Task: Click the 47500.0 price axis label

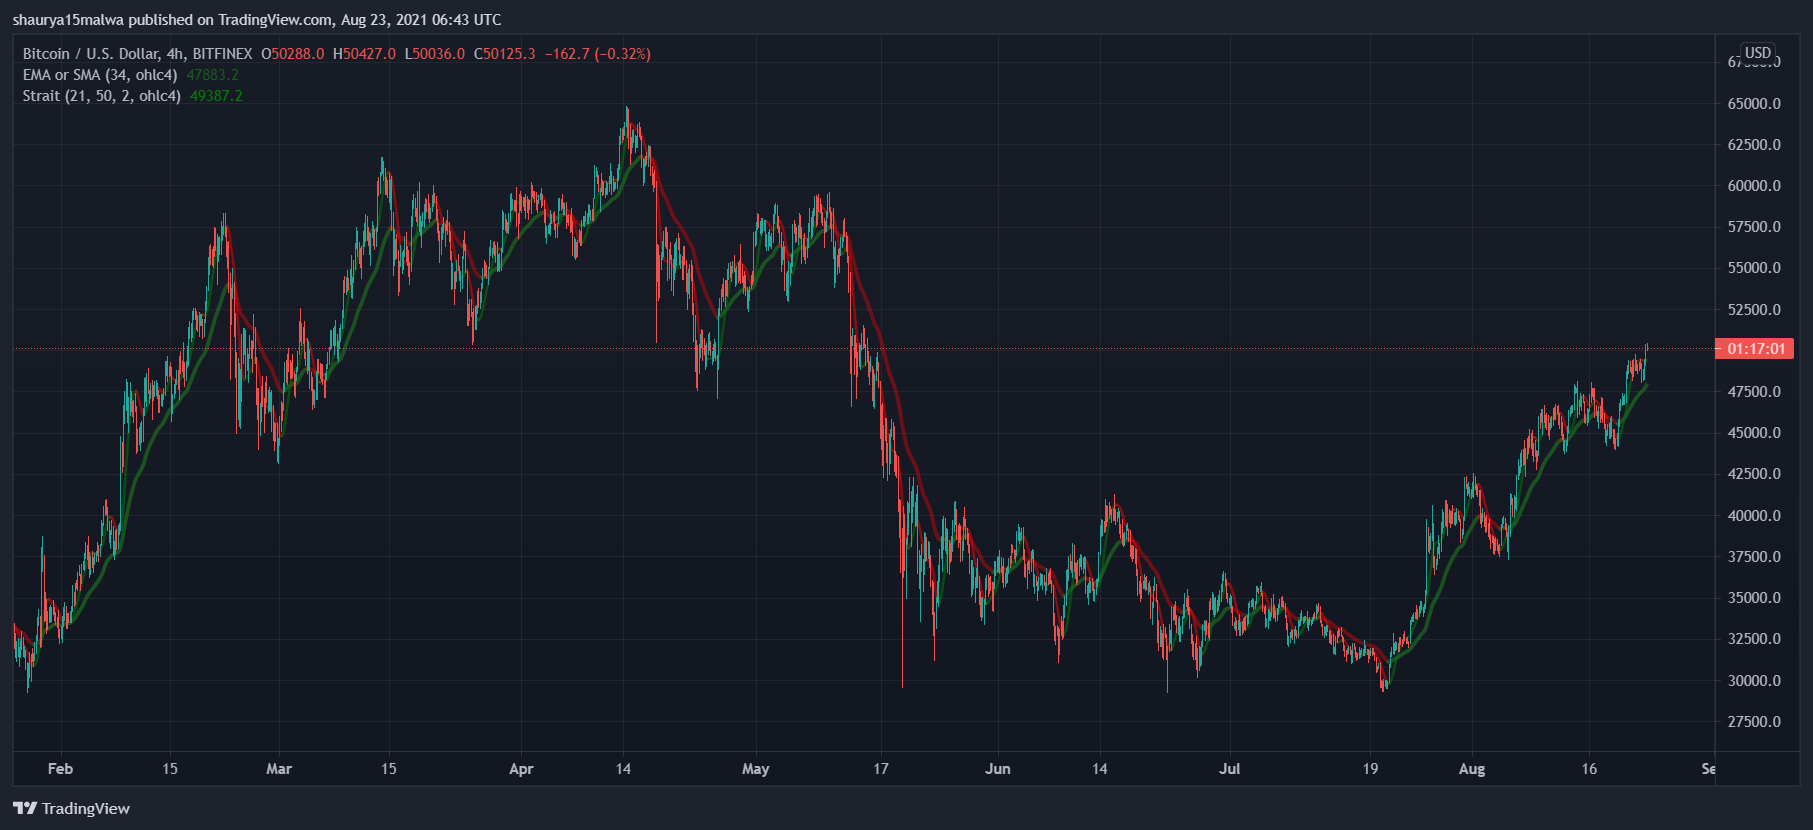Action: (1754, 392)
